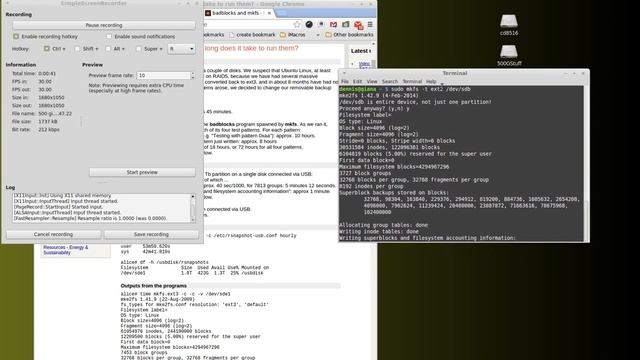
Task: Click the File size value 1737 kB
Action: (x=48, y=122)
